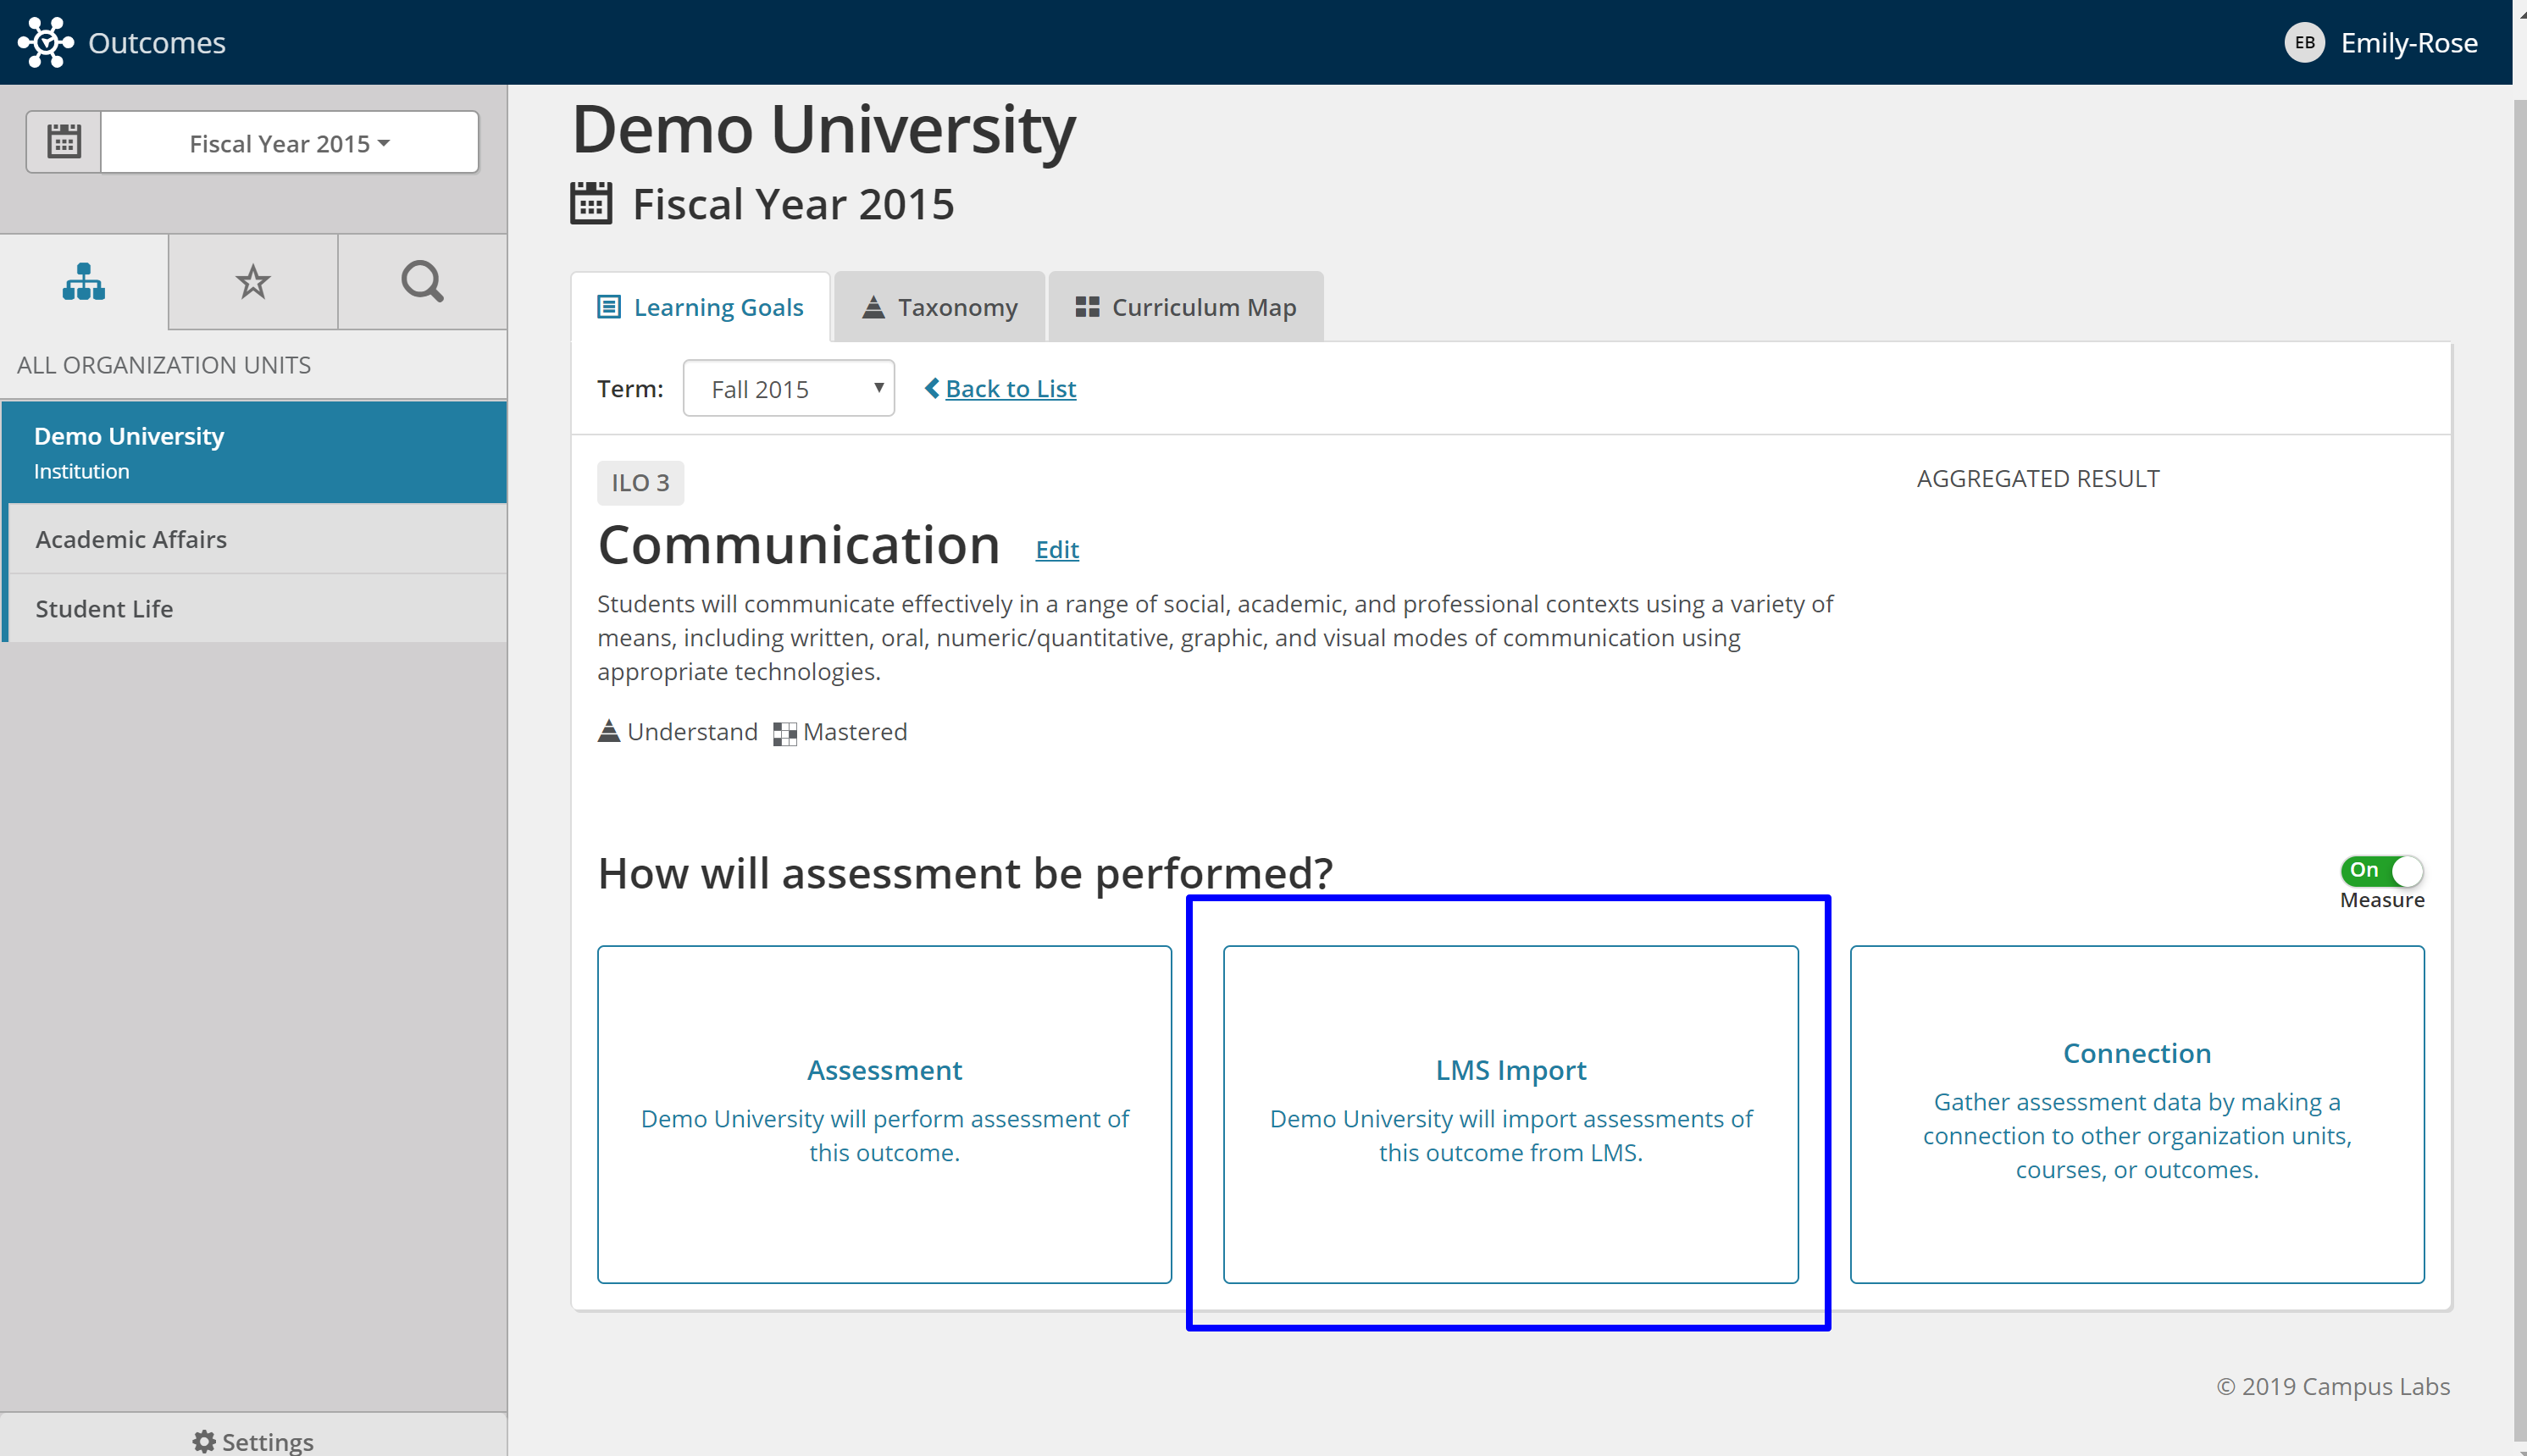2527x1456 pixels.
Task: Click the AGGREGATED RESULT label
Action: pyautogui.click(x=2037, y=479)
